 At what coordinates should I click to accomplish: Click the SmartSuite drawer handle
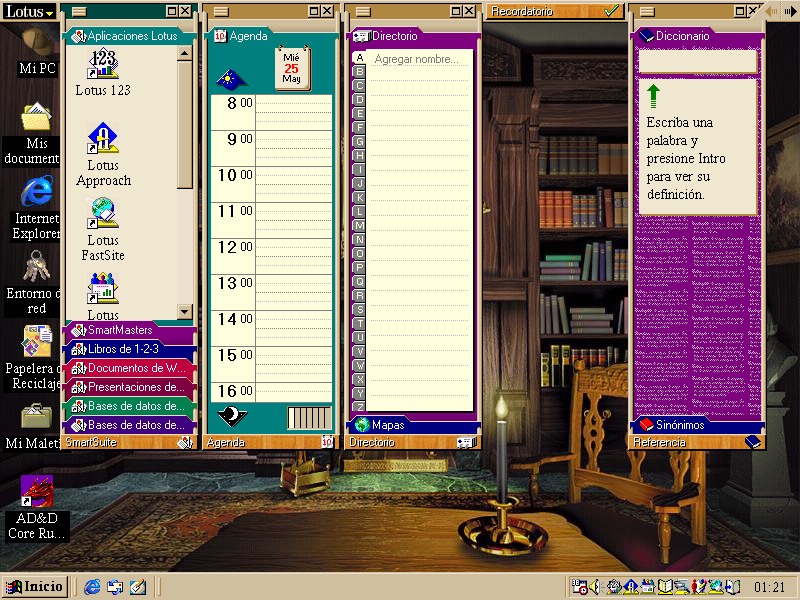(x=130, y=442)
